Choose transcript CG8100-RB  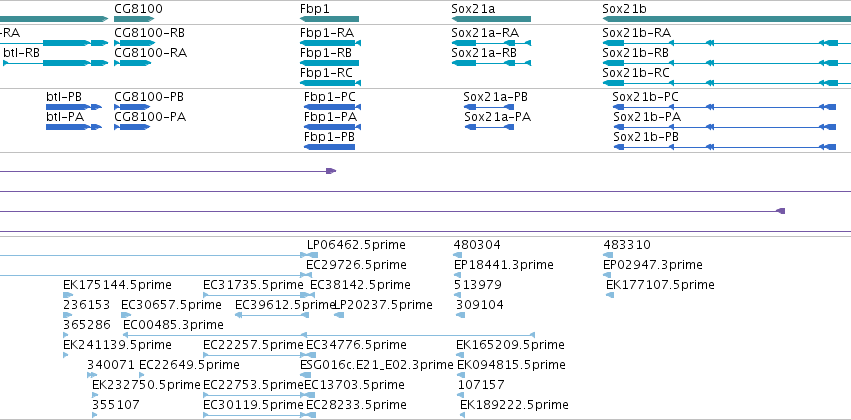pyautogui.click(x=149, y=33)
